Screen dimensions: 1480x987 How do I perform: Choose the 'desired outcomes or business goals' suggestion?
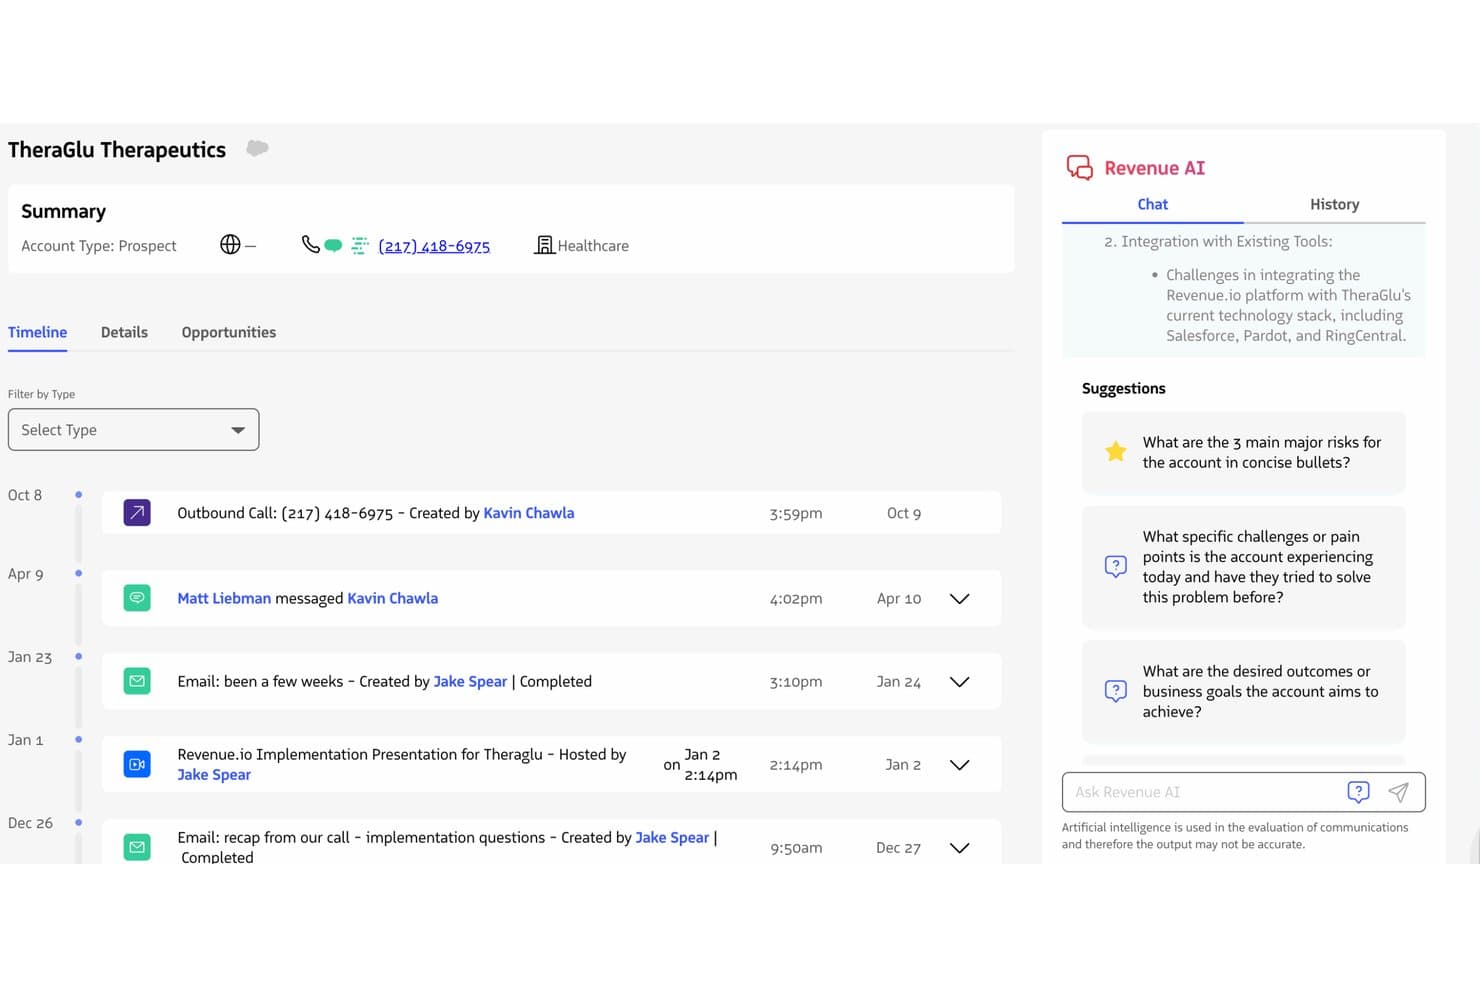pos(1244,691)
